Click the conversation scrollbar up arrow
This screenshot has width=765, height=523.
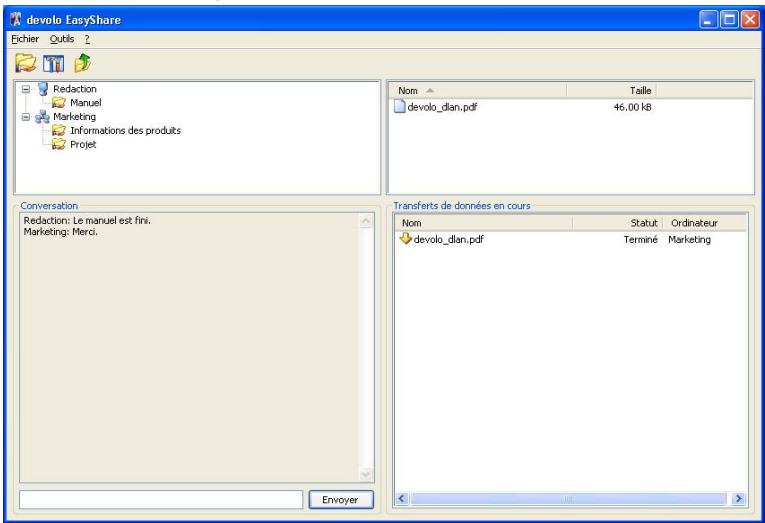point(365,222)
